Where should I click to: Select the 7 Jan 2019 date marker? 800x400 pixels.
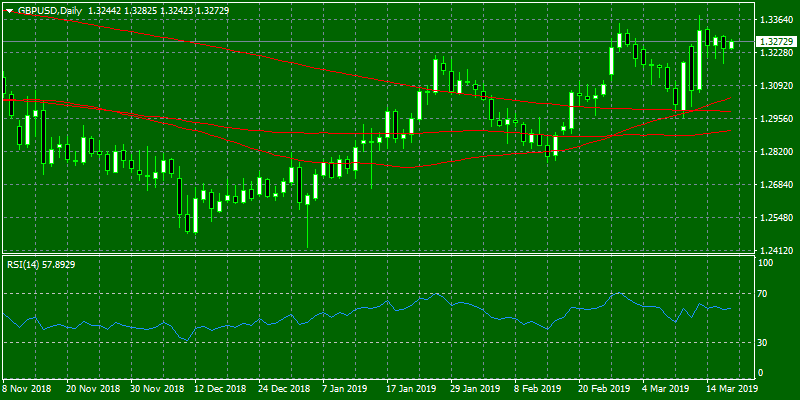pos(343,388)
